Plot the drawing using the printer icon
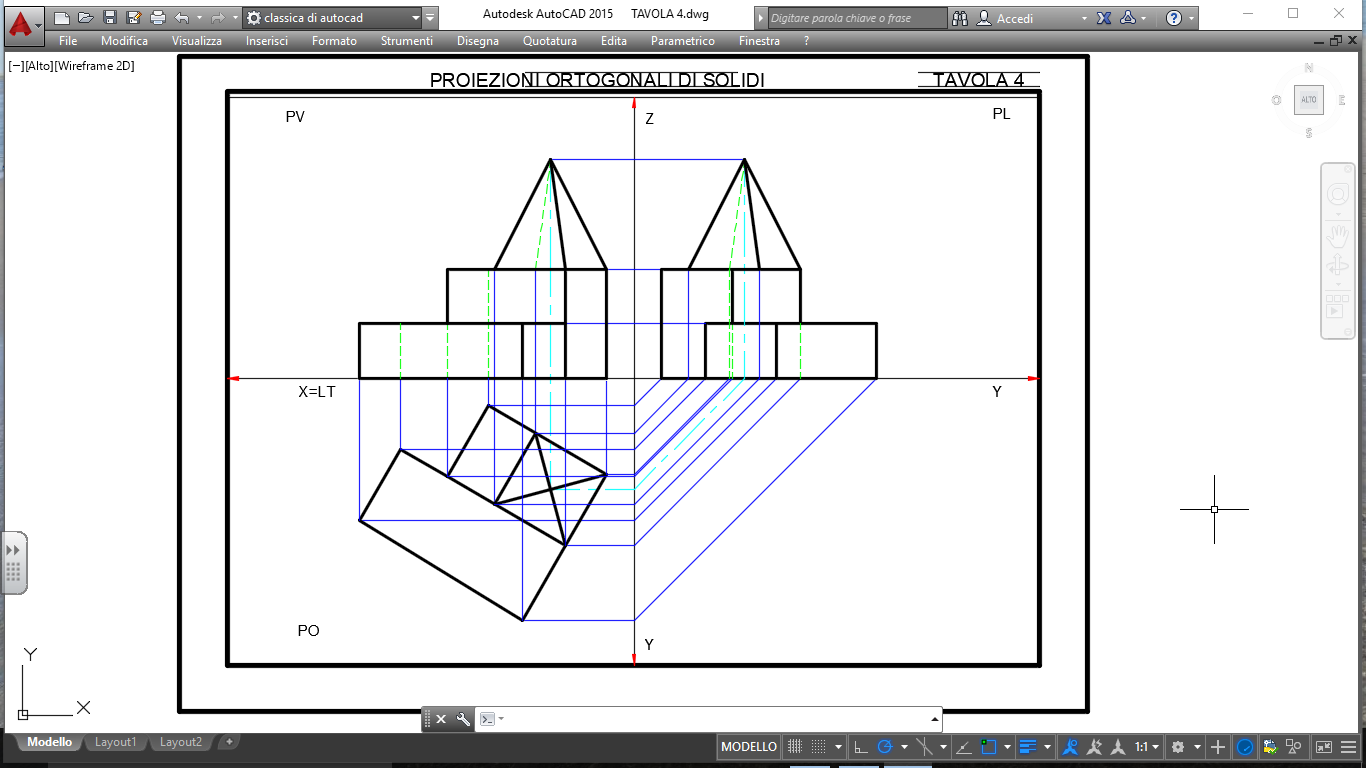Image resolution: width=1366 pixels, height=768 pixels. click(x=158, y=18)
